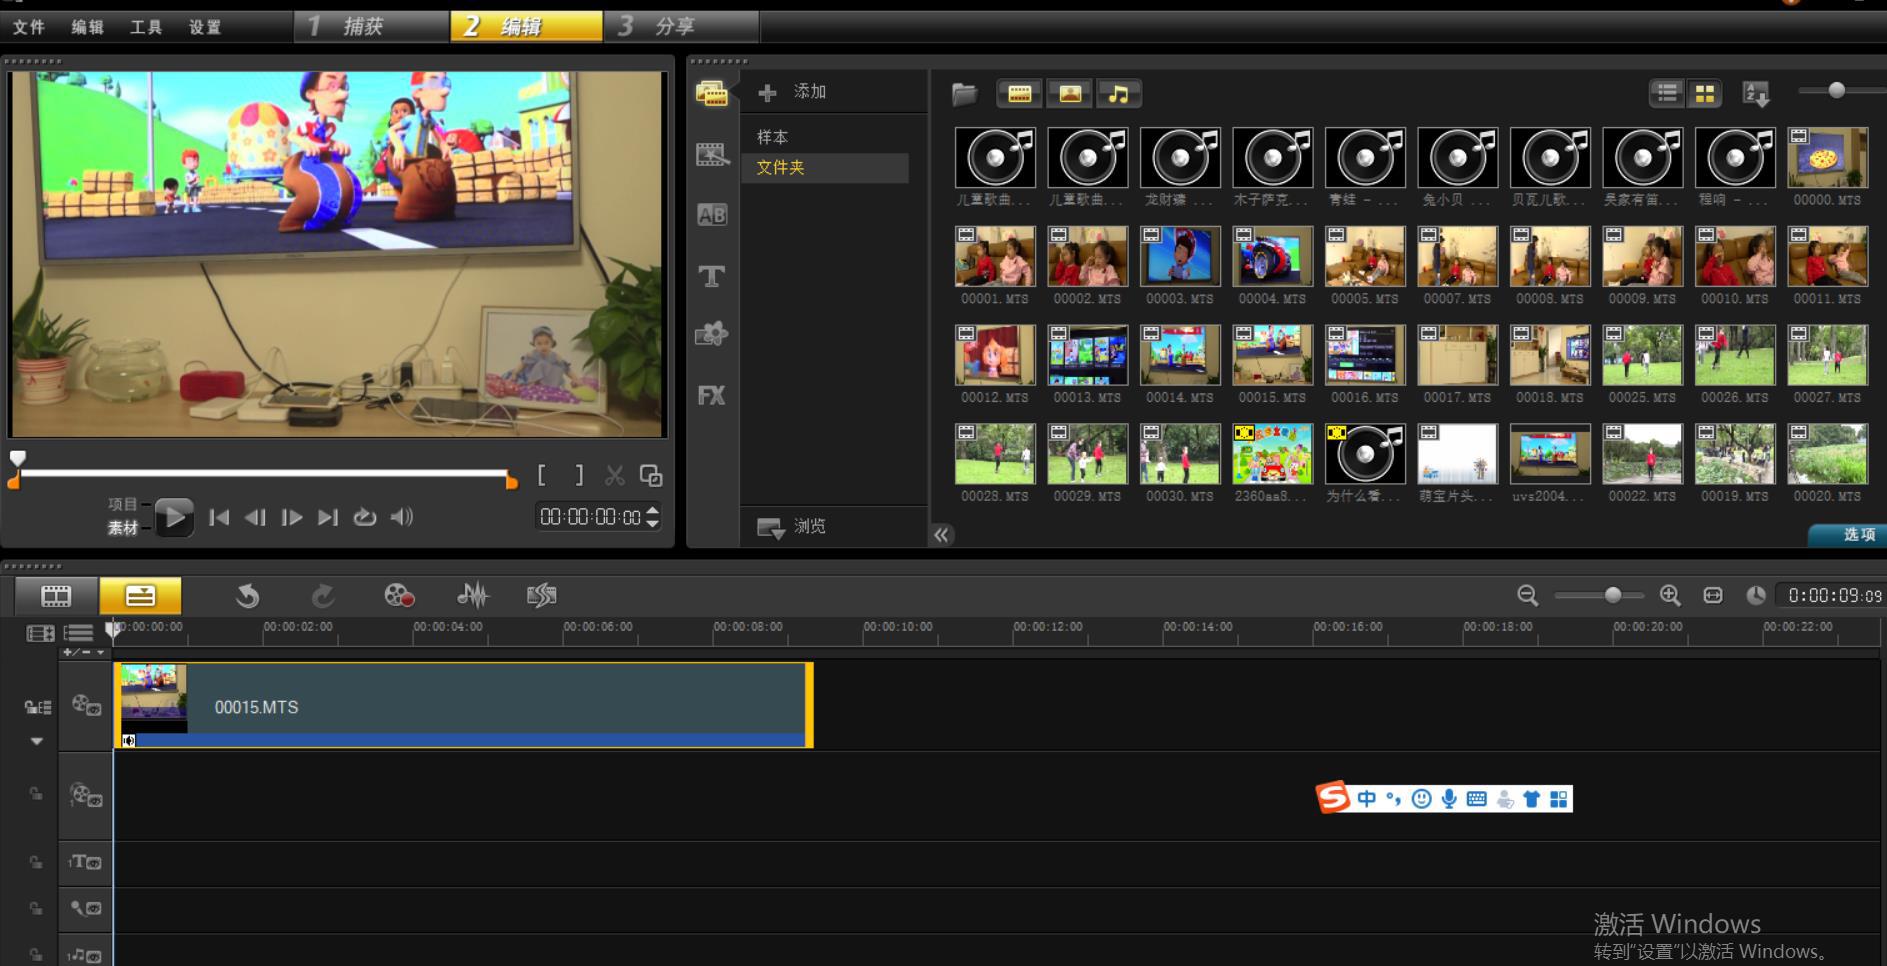Open the +/- track add-remove dropdown
The width and height of the screenshot is (1887, 966).
coord(83,652)
